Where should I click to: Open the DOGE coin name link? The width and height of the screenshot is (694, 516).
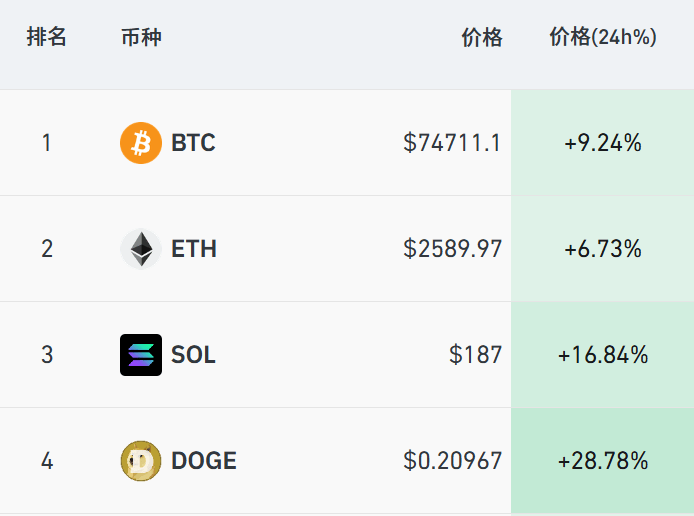click(x=204, y=461)
